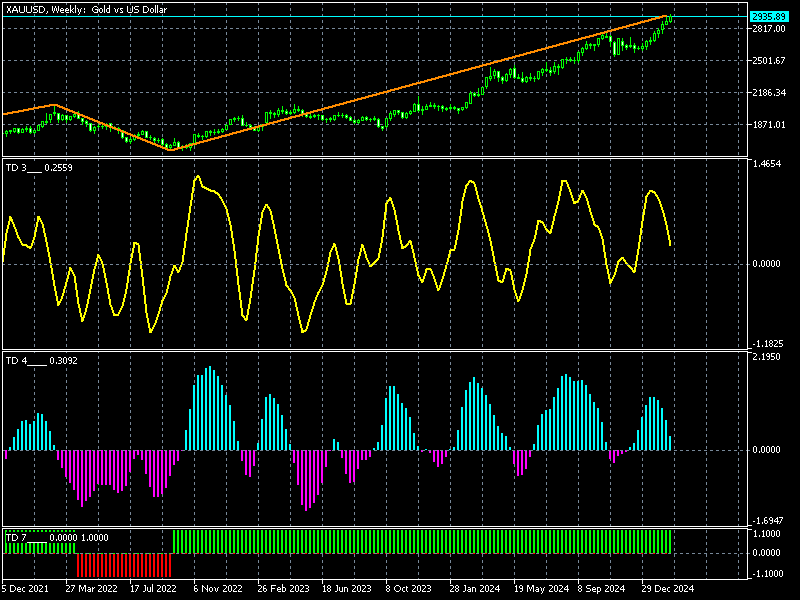Click price scale value 1871.01
The width and height of the screenshot is (800, 600).
tap(768, 125)
